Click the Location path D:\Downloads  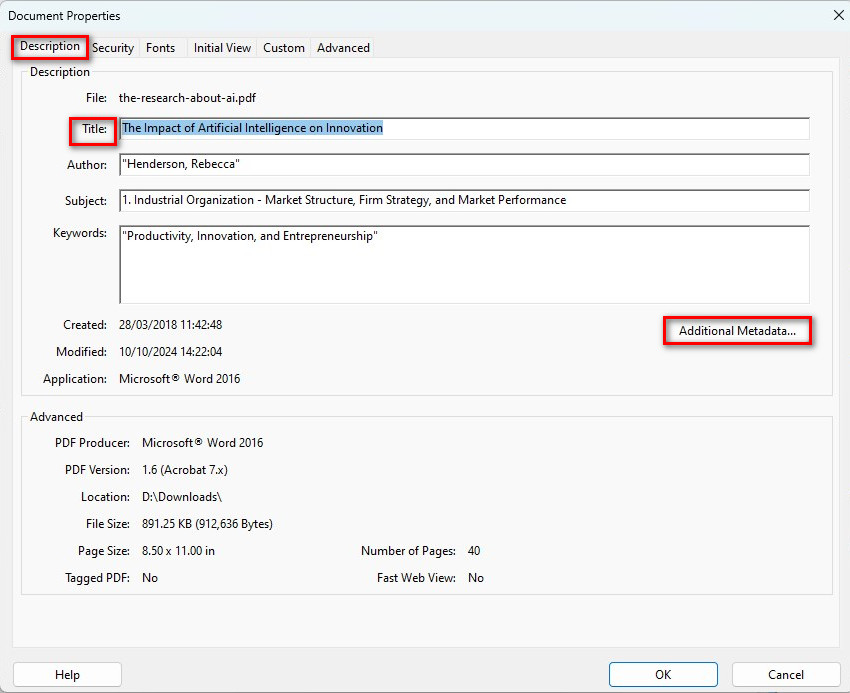click(x=183, y=496)
